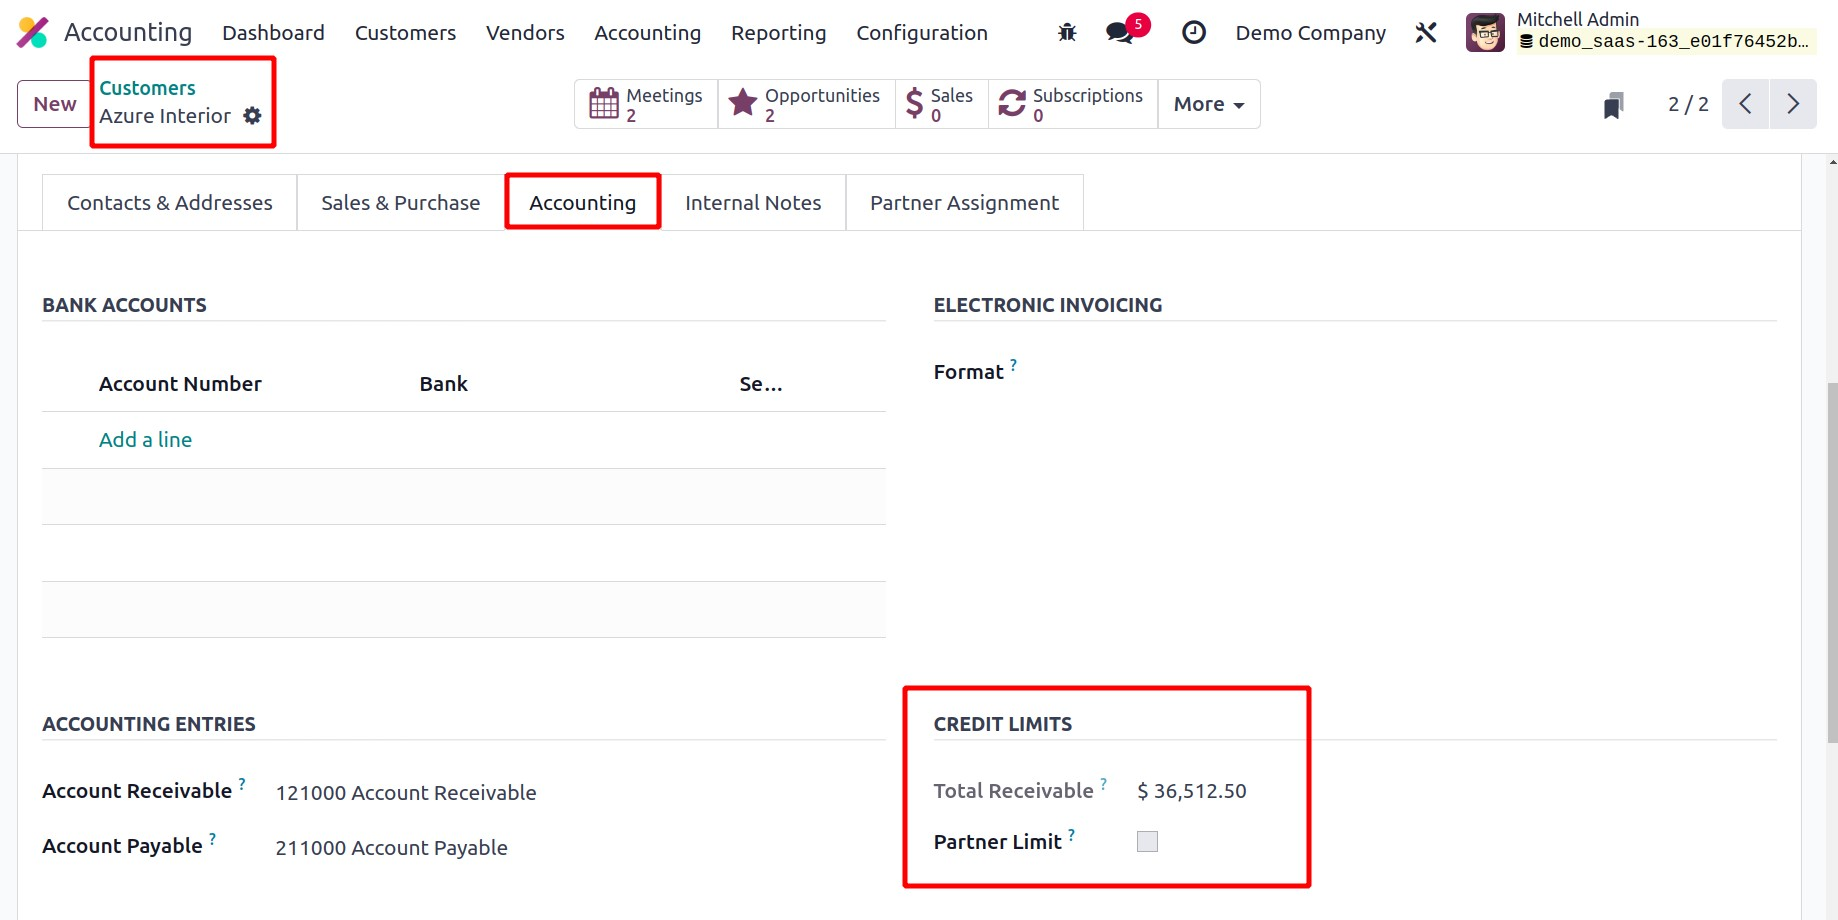
Task: Open the conversations chat icon
Action: click(1120, 33)
